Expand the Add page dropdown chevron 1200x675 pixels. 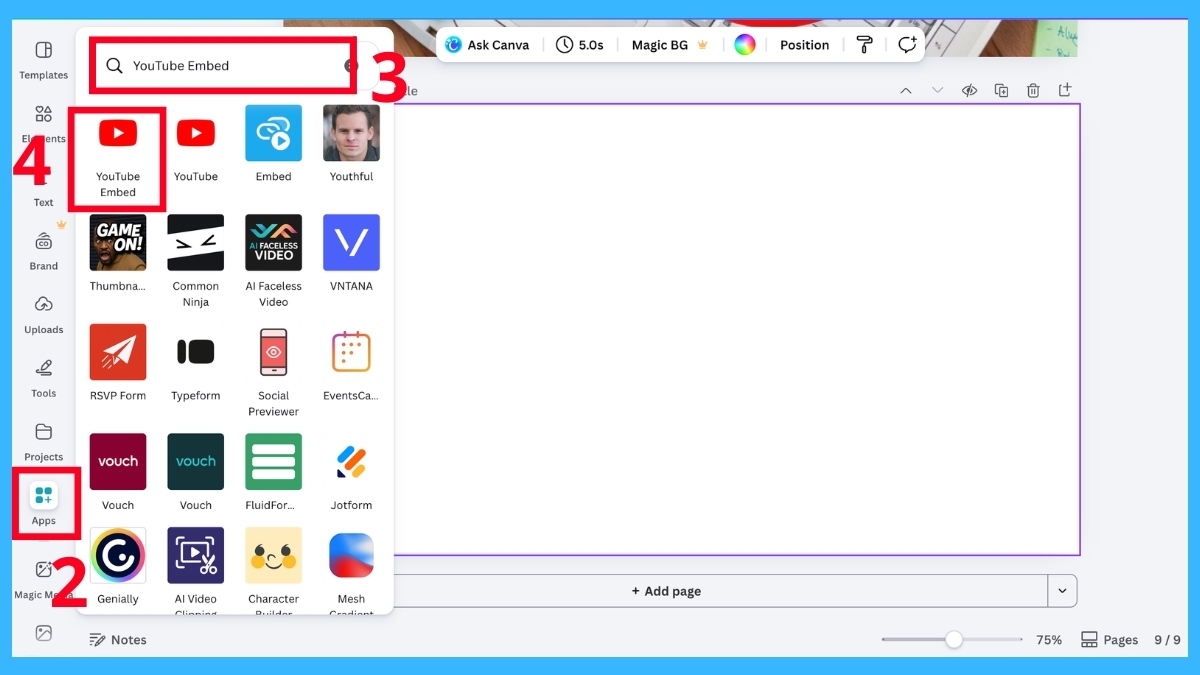tap(1062, 591)
